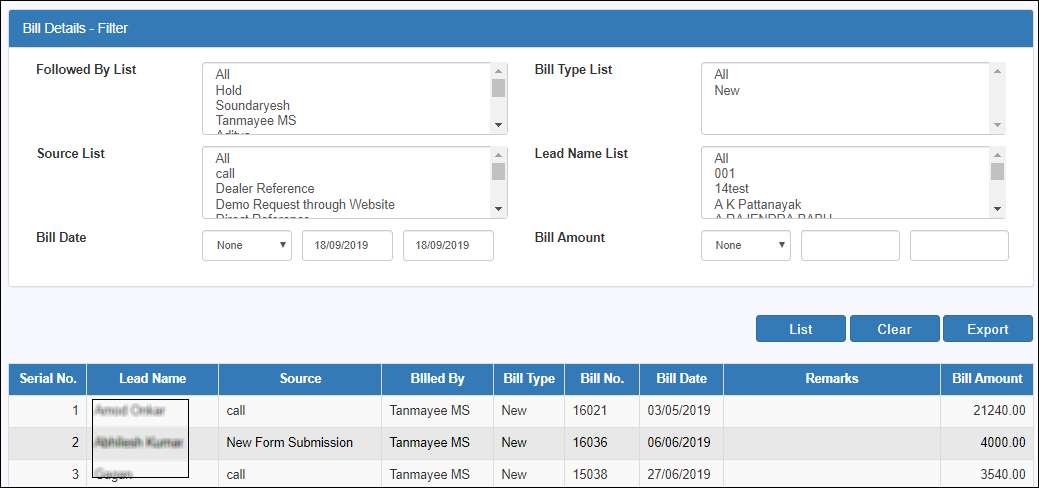
Task: Select 'All' in Followed By List
Action: coord(223,75)
